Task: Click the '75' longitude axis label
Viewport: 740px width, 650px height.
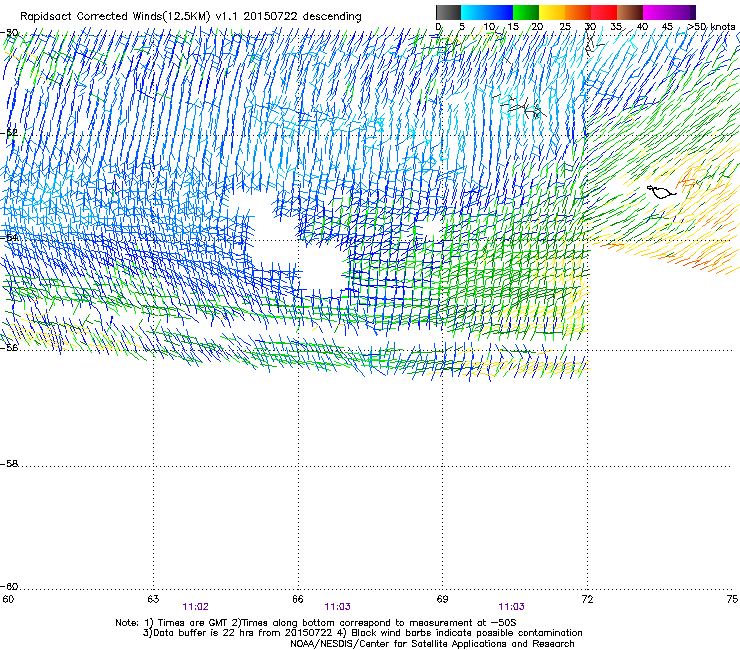Action: (x=732, y=599)
